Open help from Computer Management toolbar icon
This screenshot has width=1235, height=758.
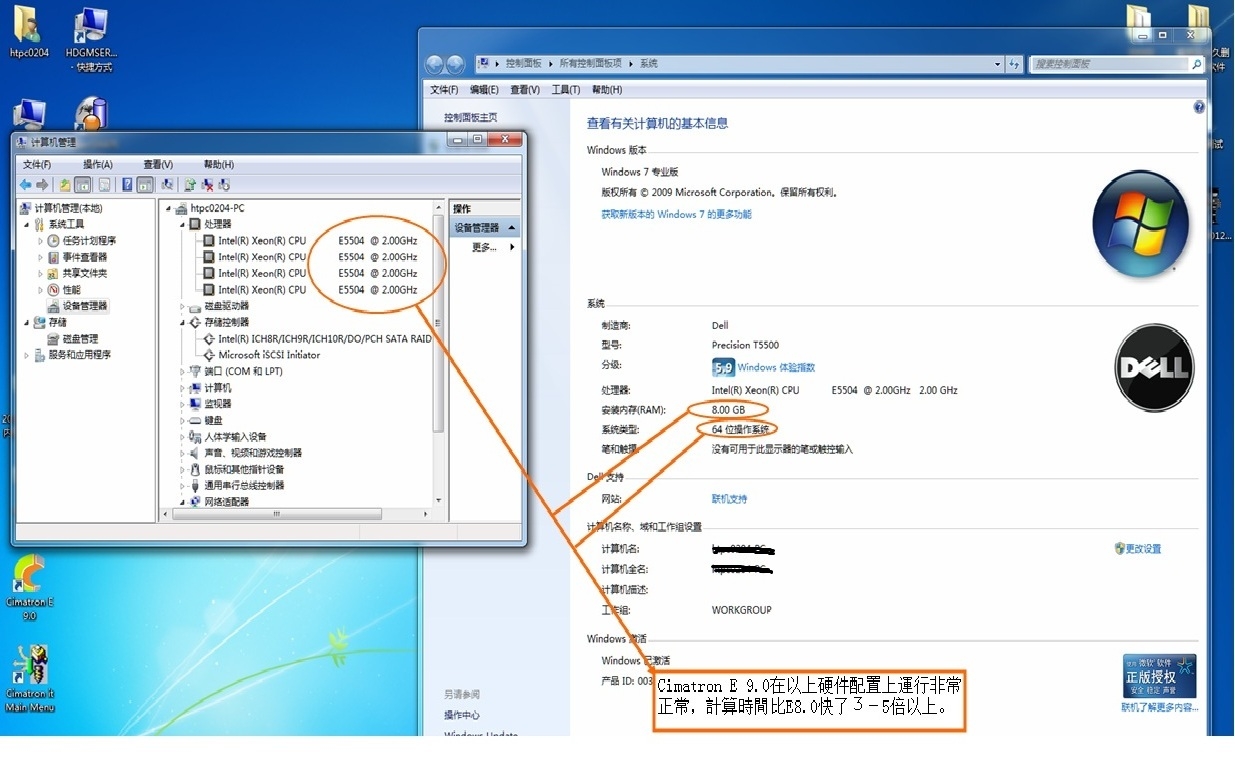(x=127, y=185)
